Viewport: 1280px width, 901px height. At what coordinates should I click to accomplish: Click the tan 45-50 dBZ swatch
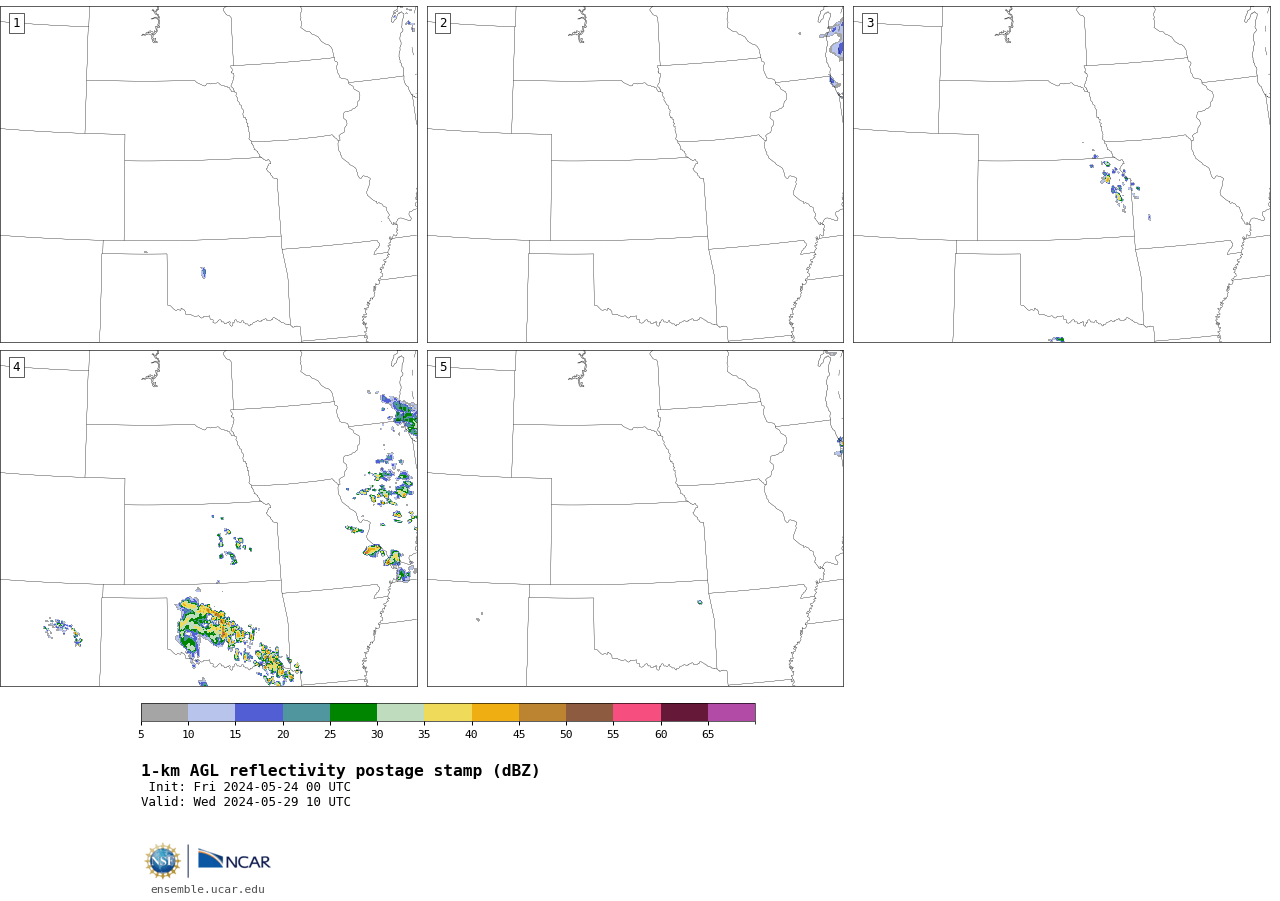[x=542, y=713]
